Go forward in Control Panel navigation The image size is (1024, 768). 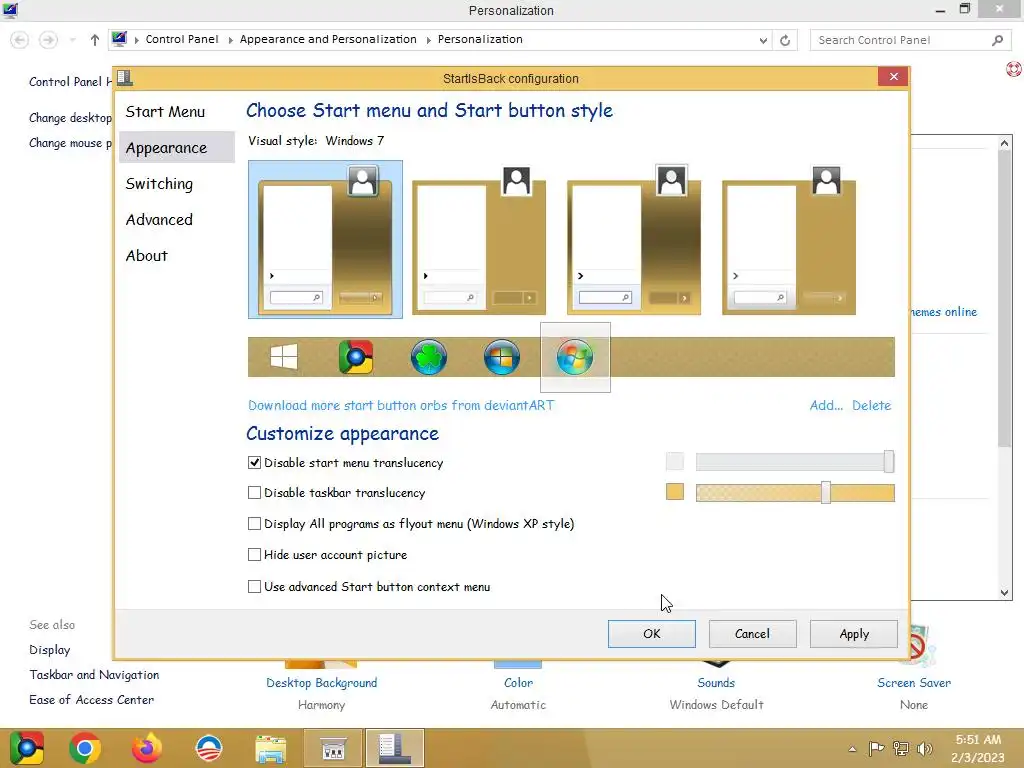[48, 40]
